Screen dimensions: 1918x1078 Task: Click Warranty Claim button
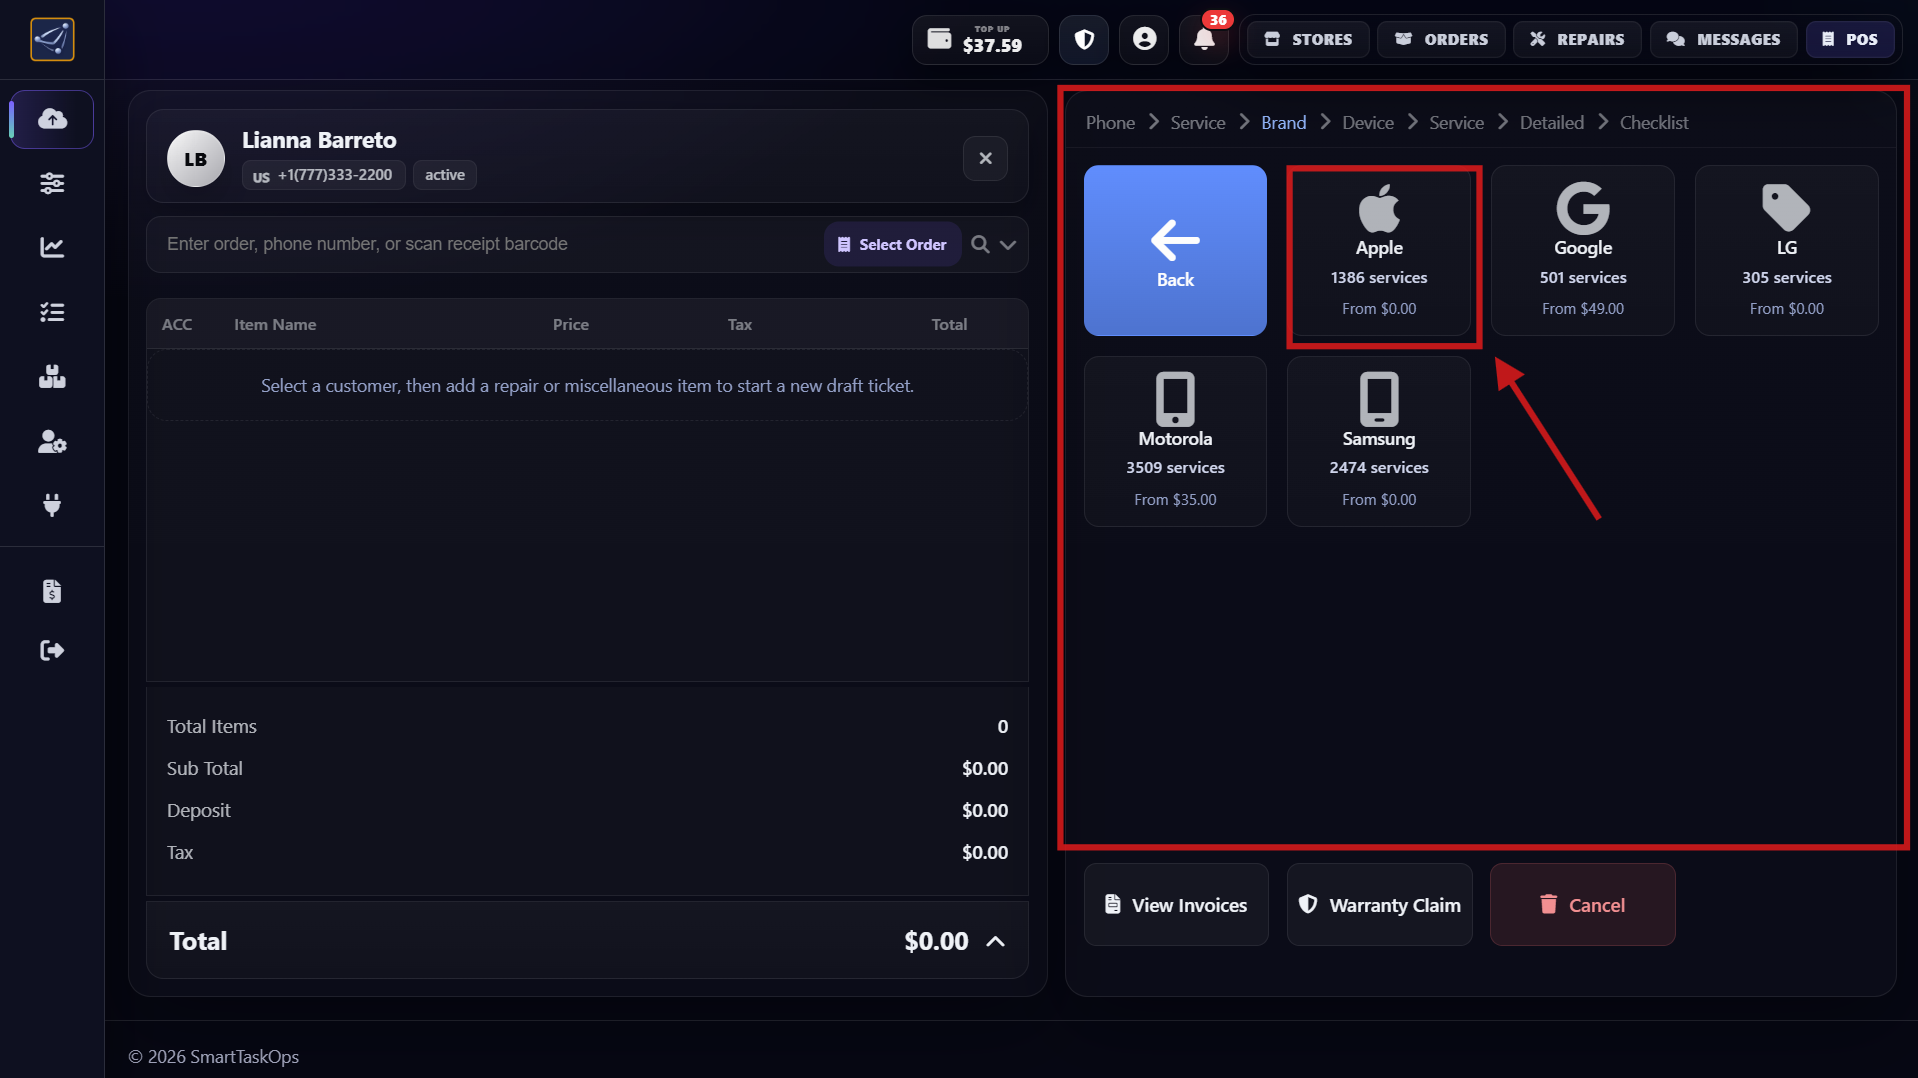click(1379, 905)
